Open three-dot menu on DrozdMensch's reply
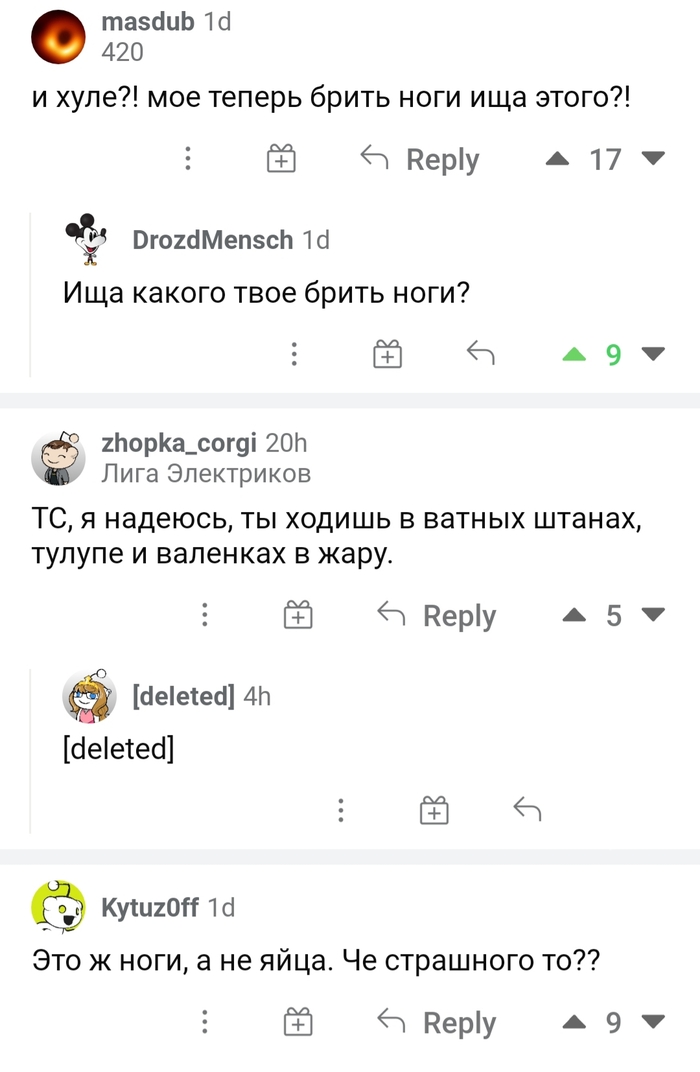 [294, 354]
